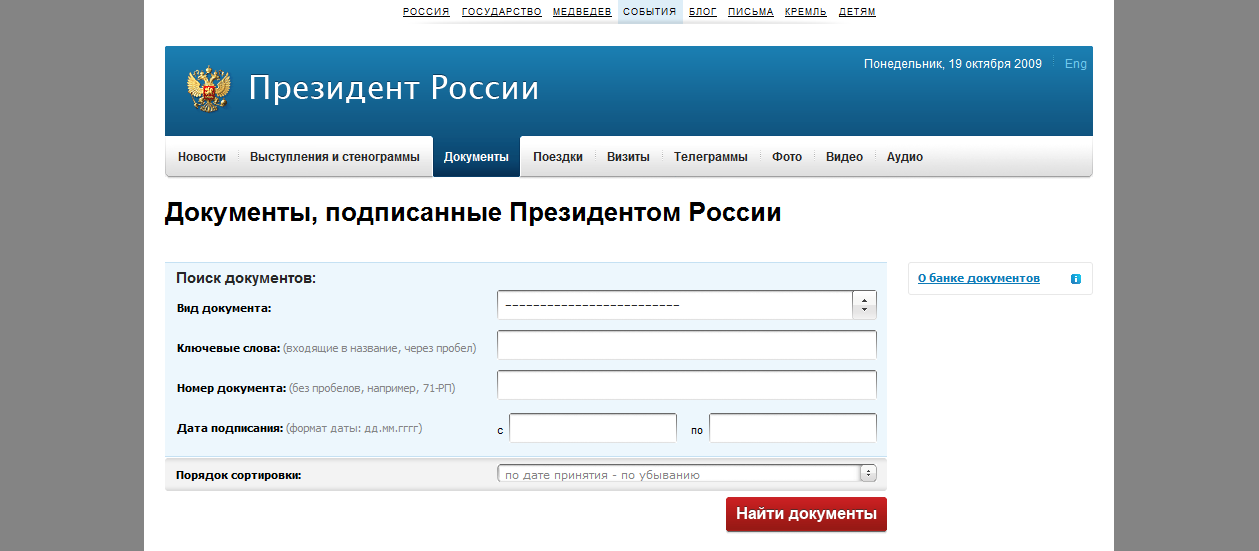Open the Порядок сортировки dropdown
Viewport: 1259px width, 551px height.
(686, 474)
